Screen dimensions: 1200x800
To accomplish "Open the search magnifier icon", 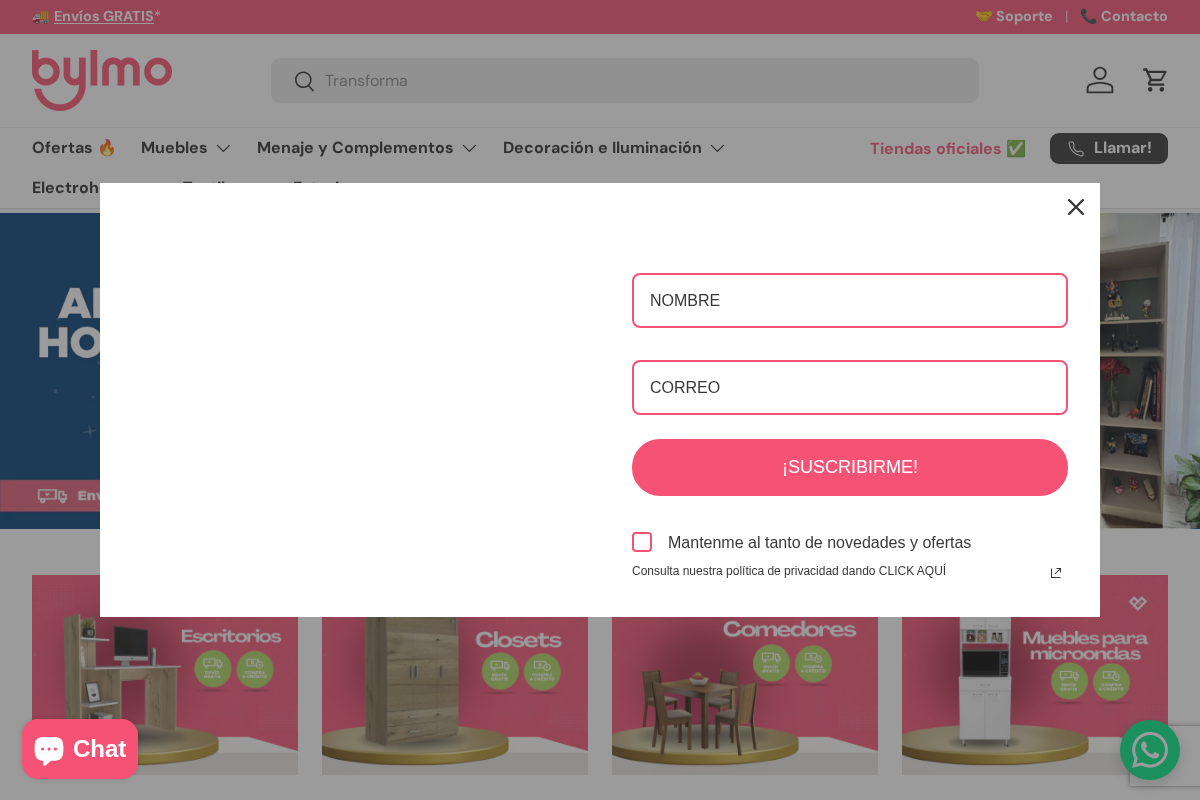I will 304,81.
